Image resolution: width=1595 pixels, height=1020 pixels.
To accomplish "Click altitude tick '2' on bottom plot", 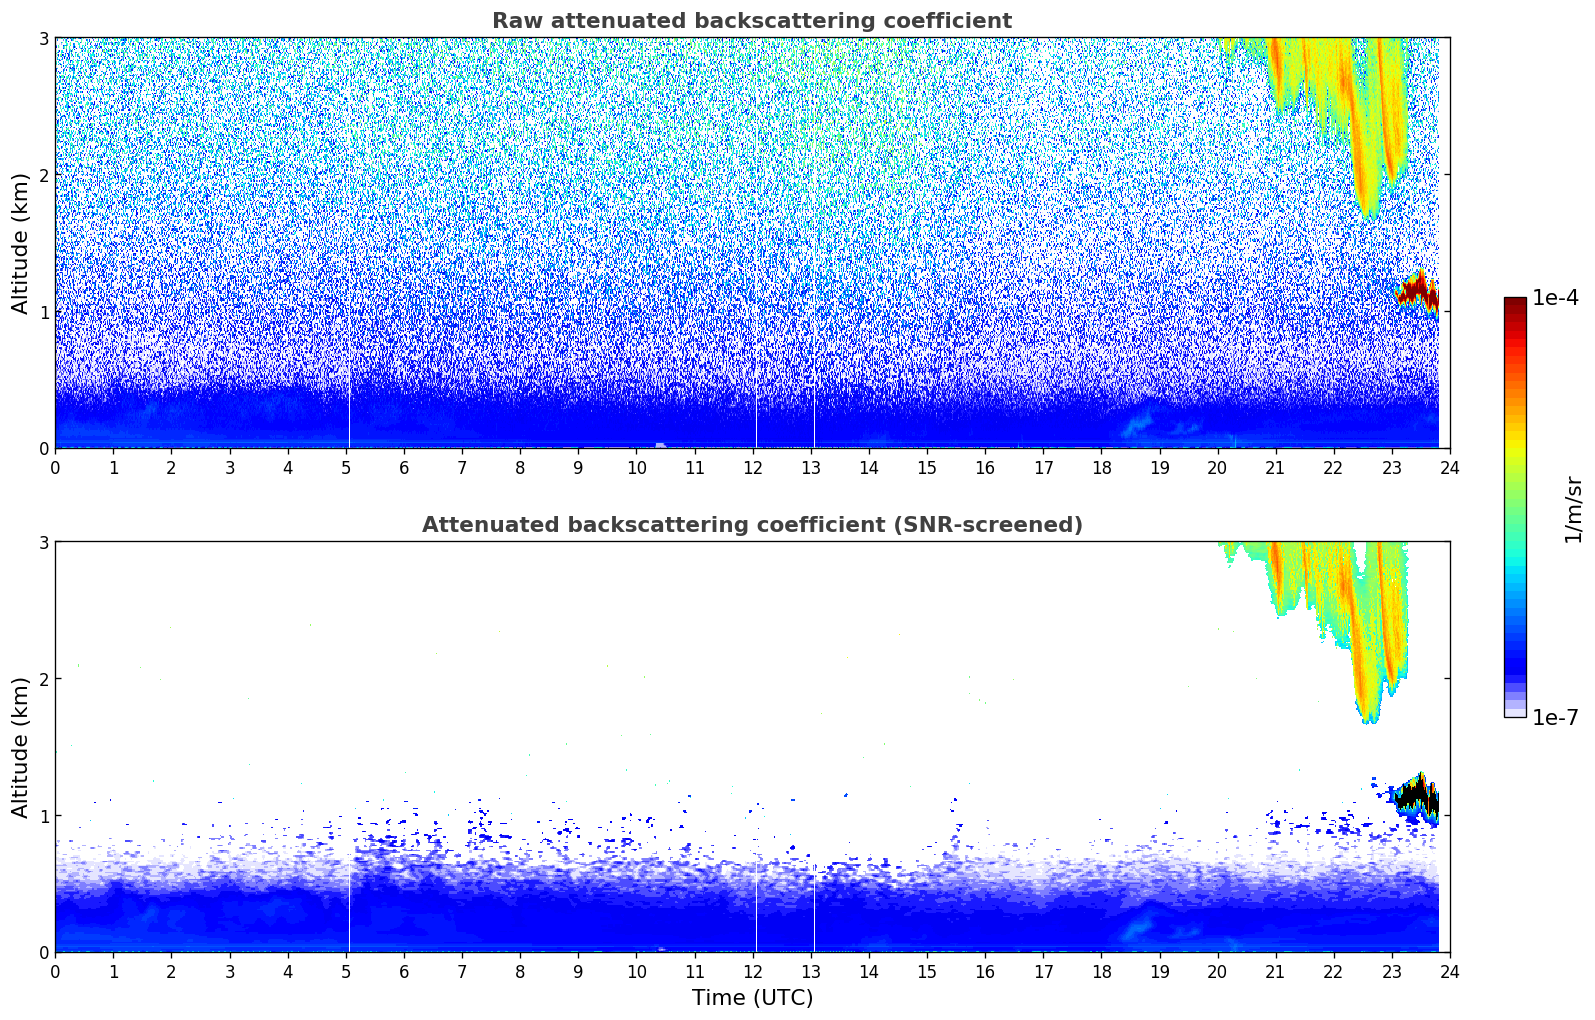I will (x=43, y=679).
